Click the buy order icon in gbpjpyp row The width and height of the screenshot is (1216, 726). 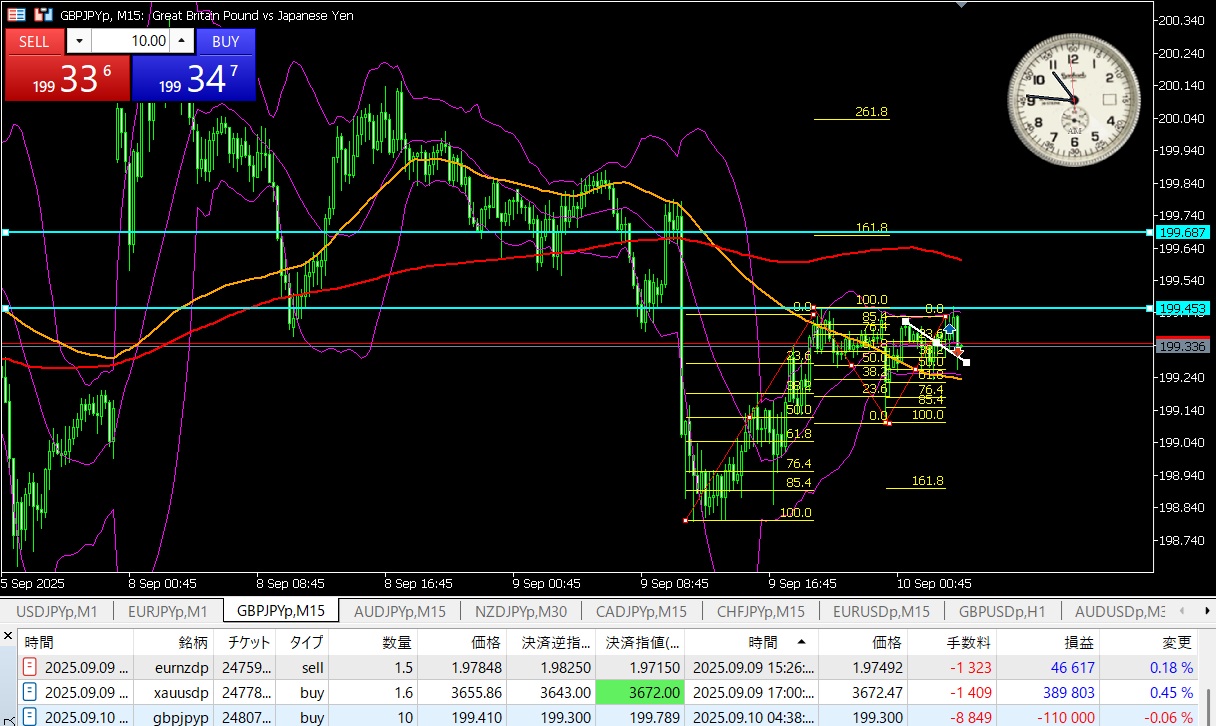[x=30, y=717]
